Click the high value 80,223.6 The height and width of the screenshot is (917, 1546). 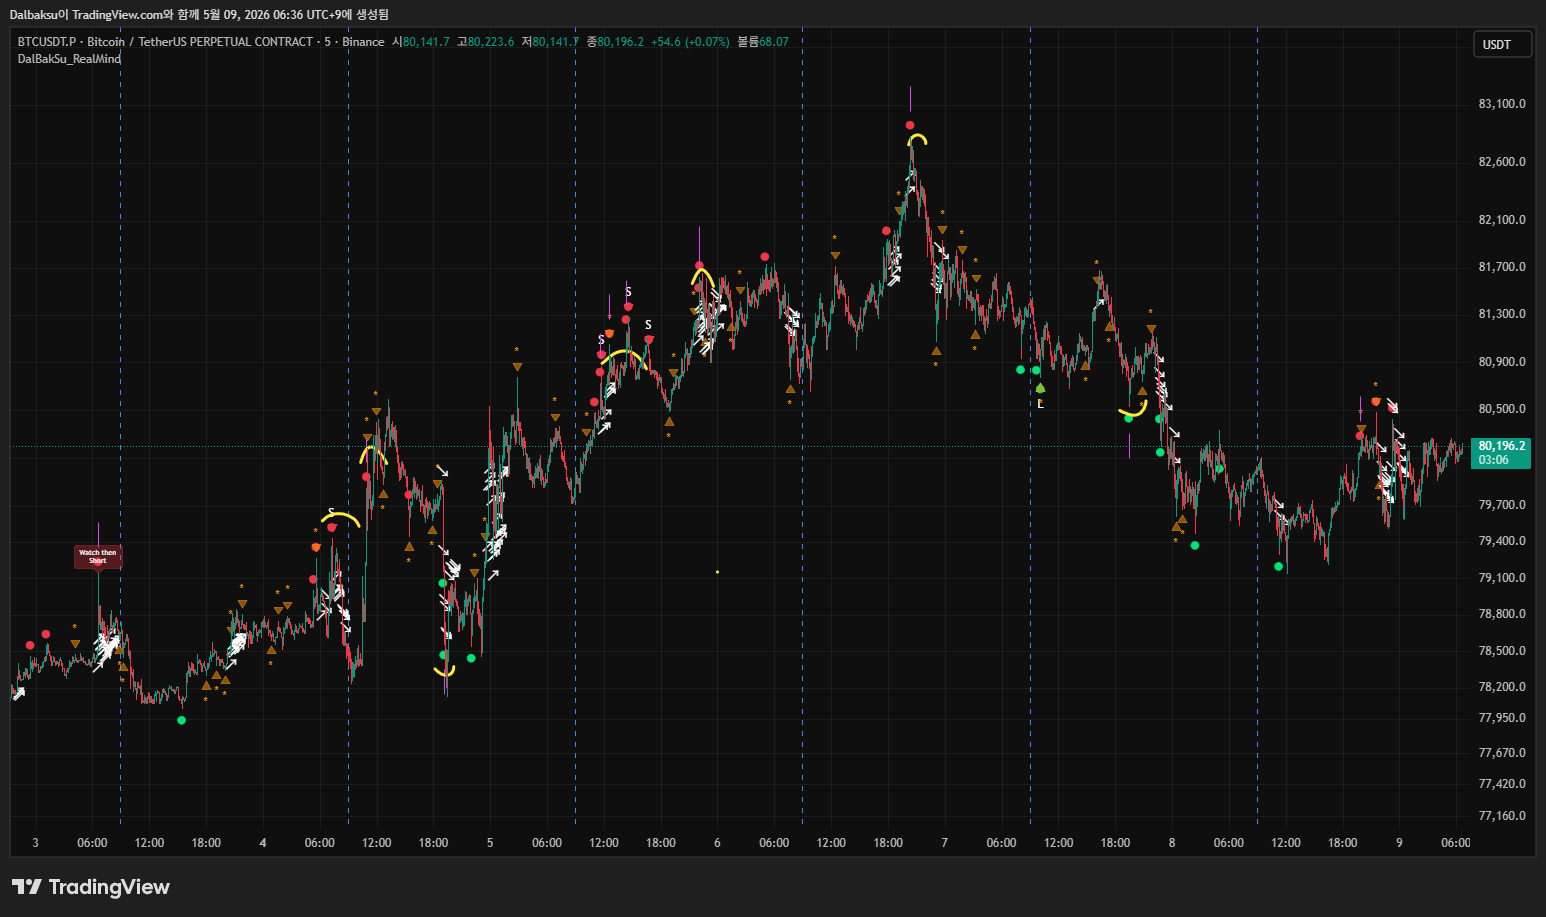click(x=491, y=42)
